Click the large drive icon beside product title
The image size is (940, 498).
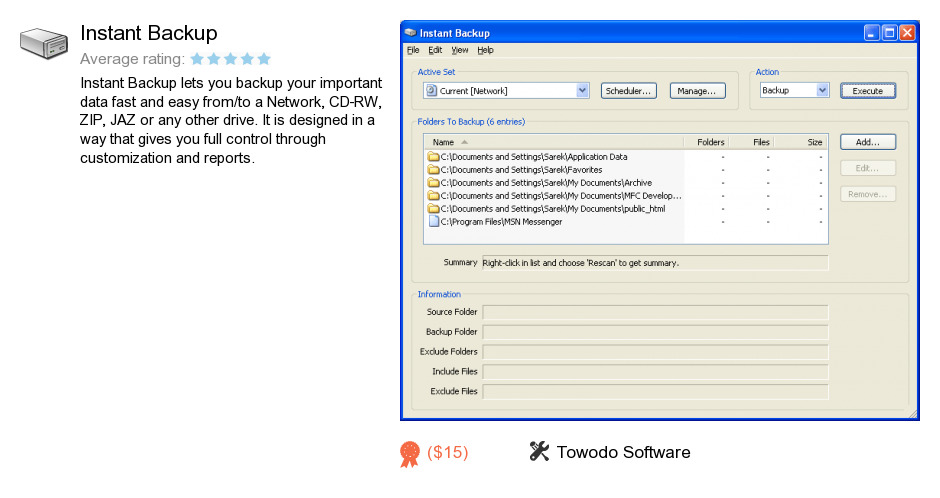(x=44, y=44)
